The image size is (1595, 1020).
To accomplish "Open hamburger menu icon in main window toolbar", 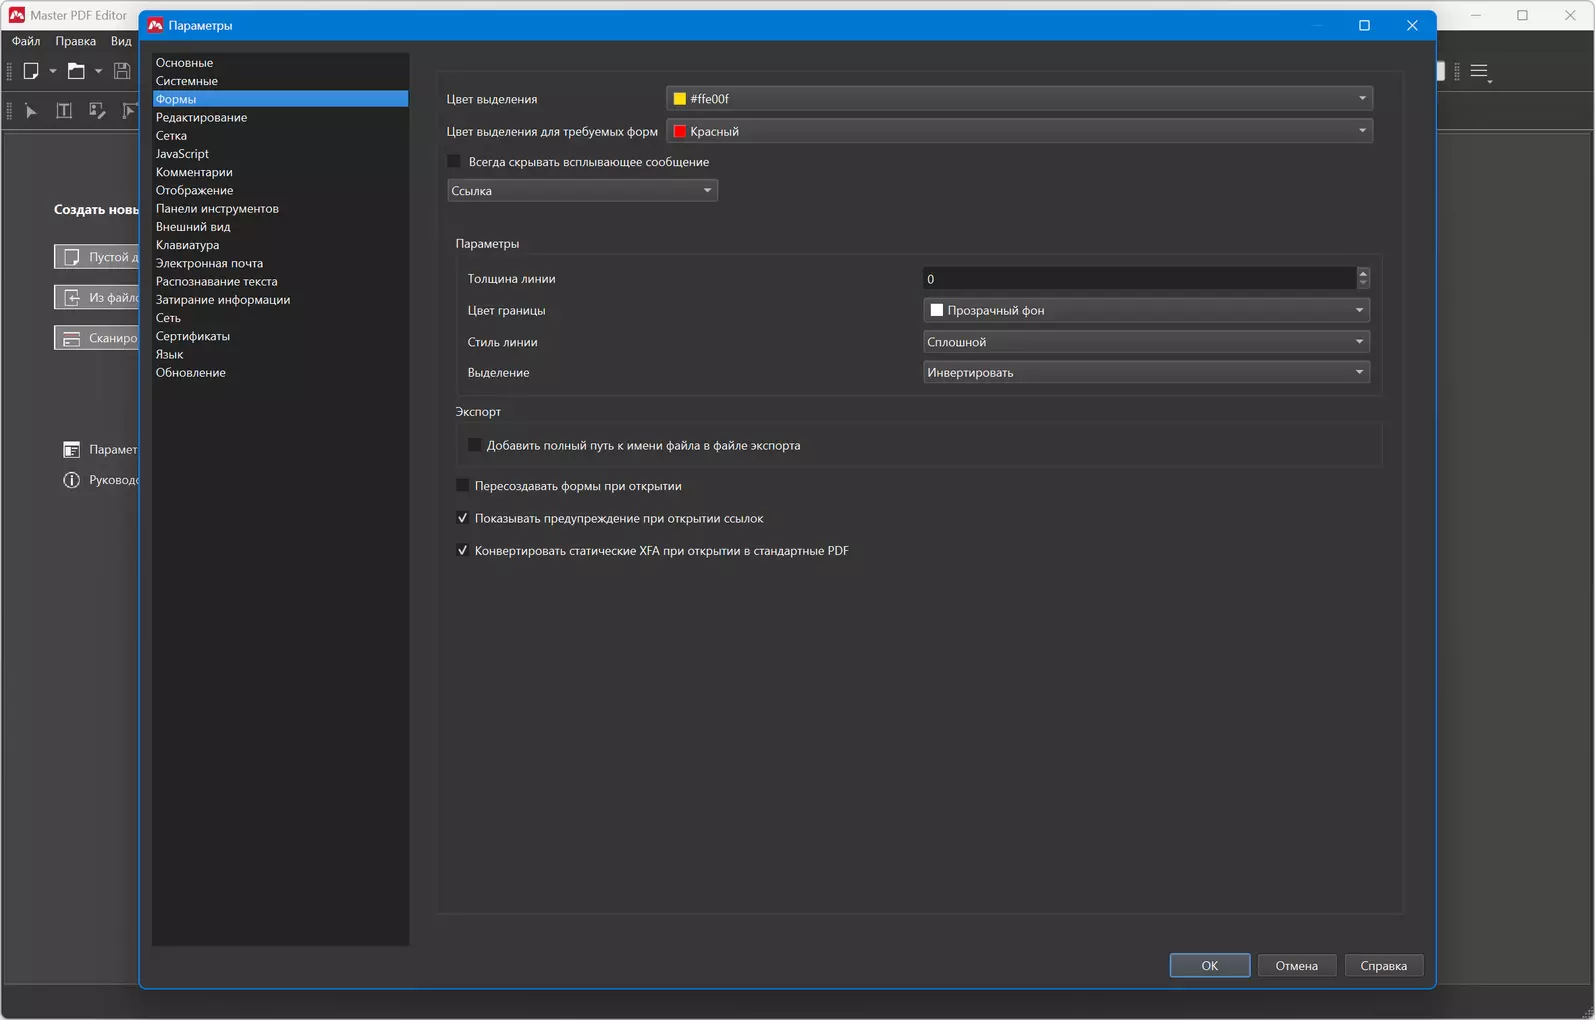I will [1480, 71].
